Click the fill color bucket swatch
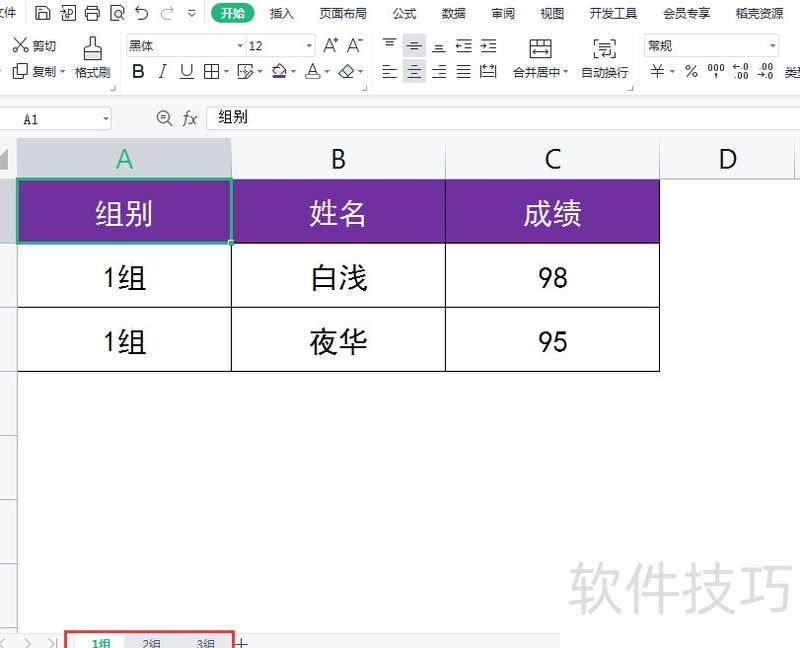800x648 pixels. (x=279, y=71)
